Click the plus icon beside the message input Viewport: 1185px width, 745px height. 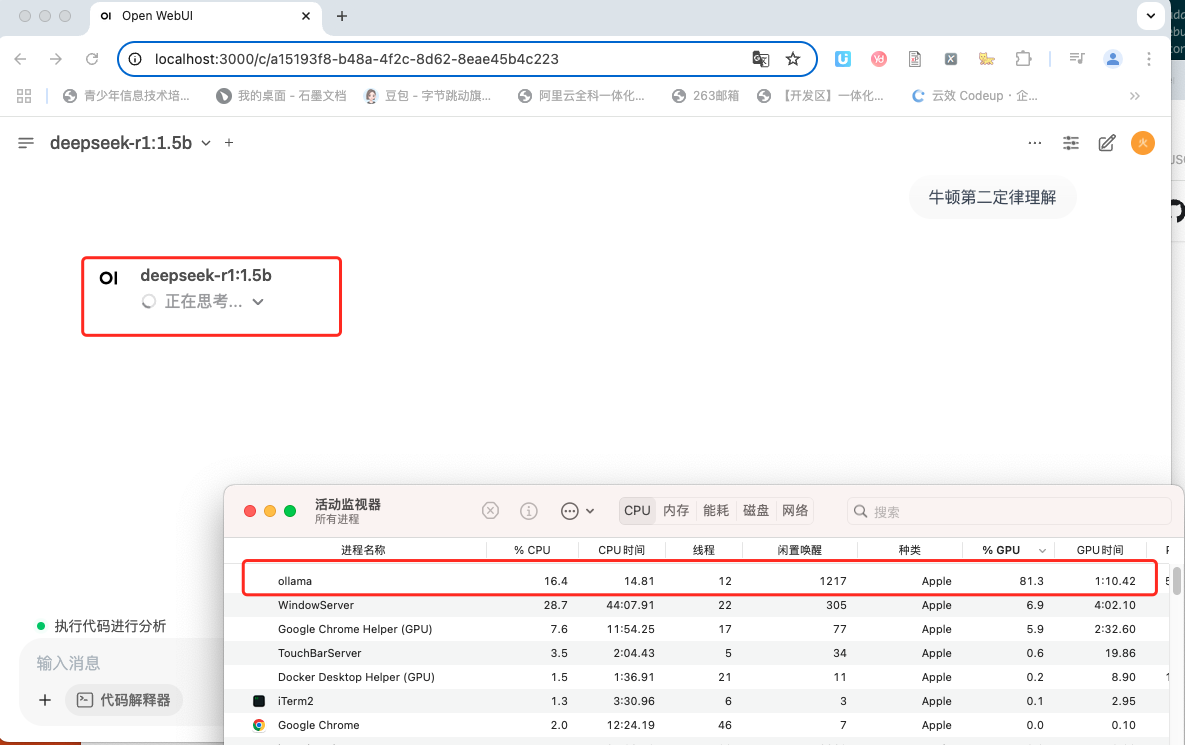point(44,700)
